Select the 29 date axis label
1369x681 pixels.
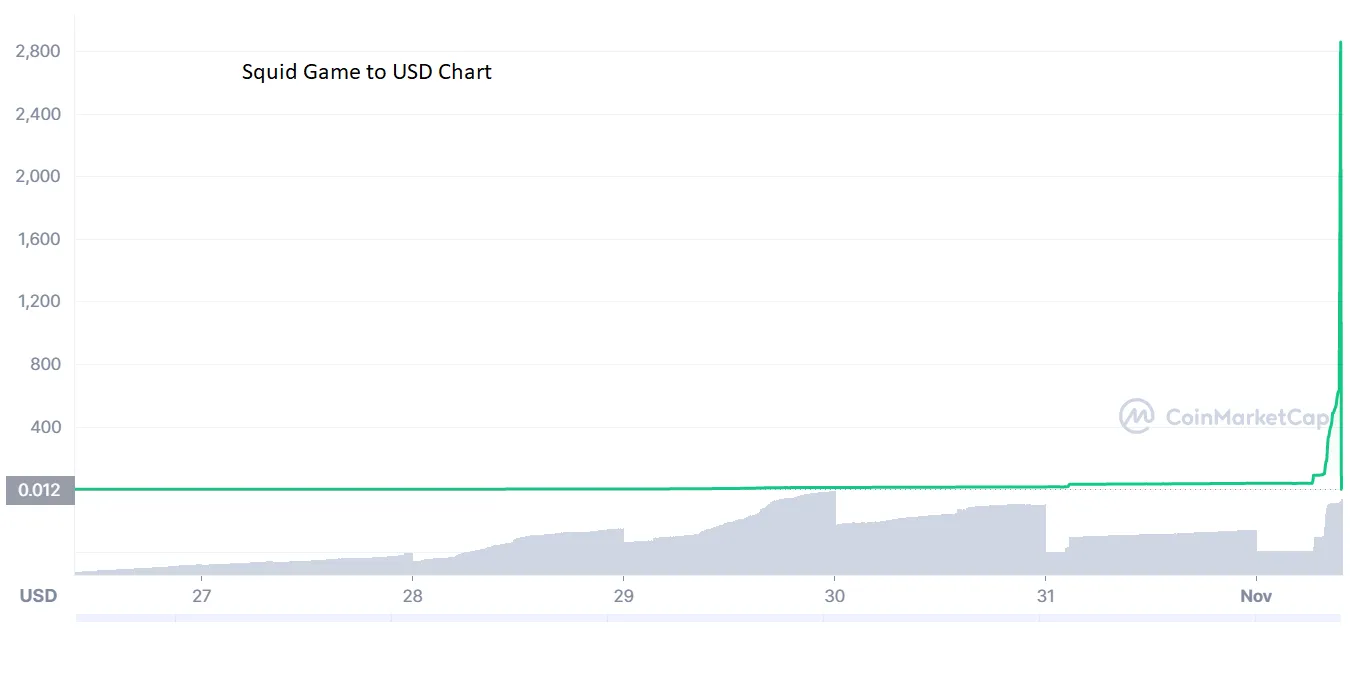[624, 595]
